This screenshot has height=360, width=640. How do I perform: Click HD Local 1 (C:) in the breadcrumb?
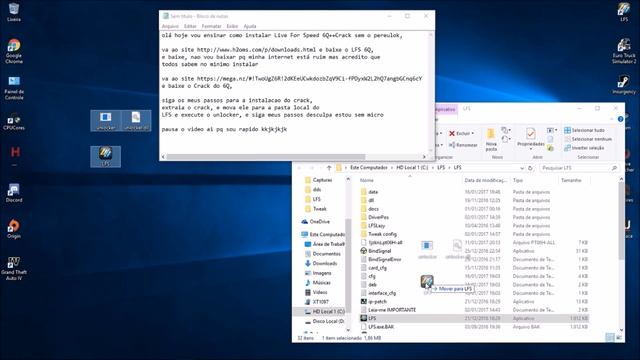(x=412, y=168)
